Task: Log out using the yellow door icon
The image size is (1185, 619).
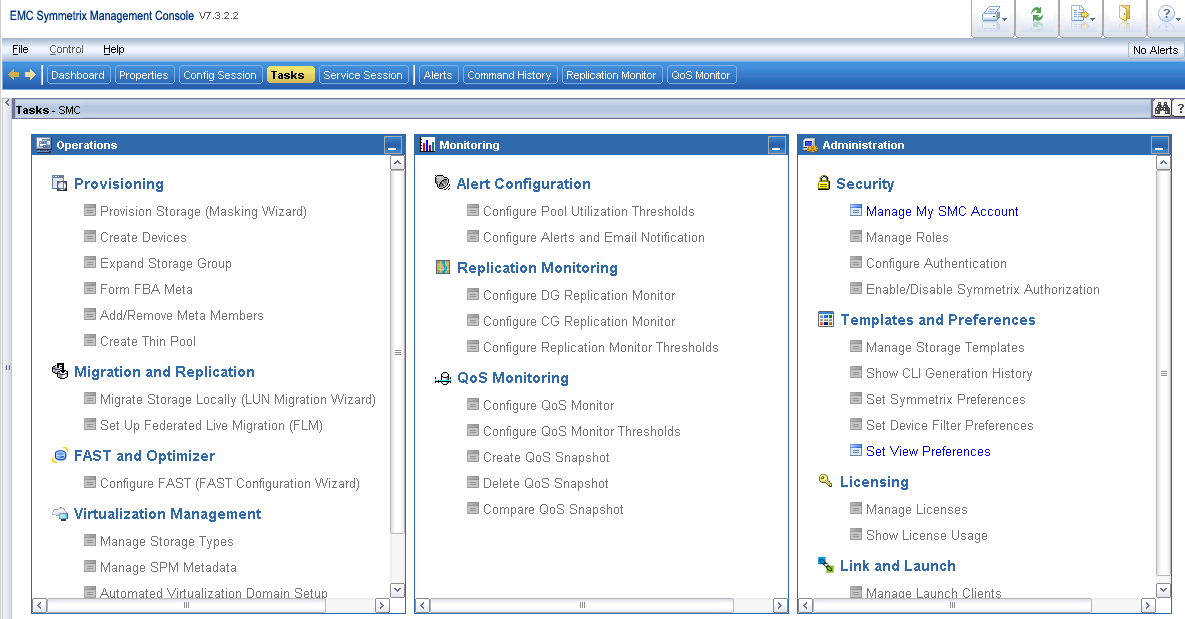Action: tap(1125, 17)
